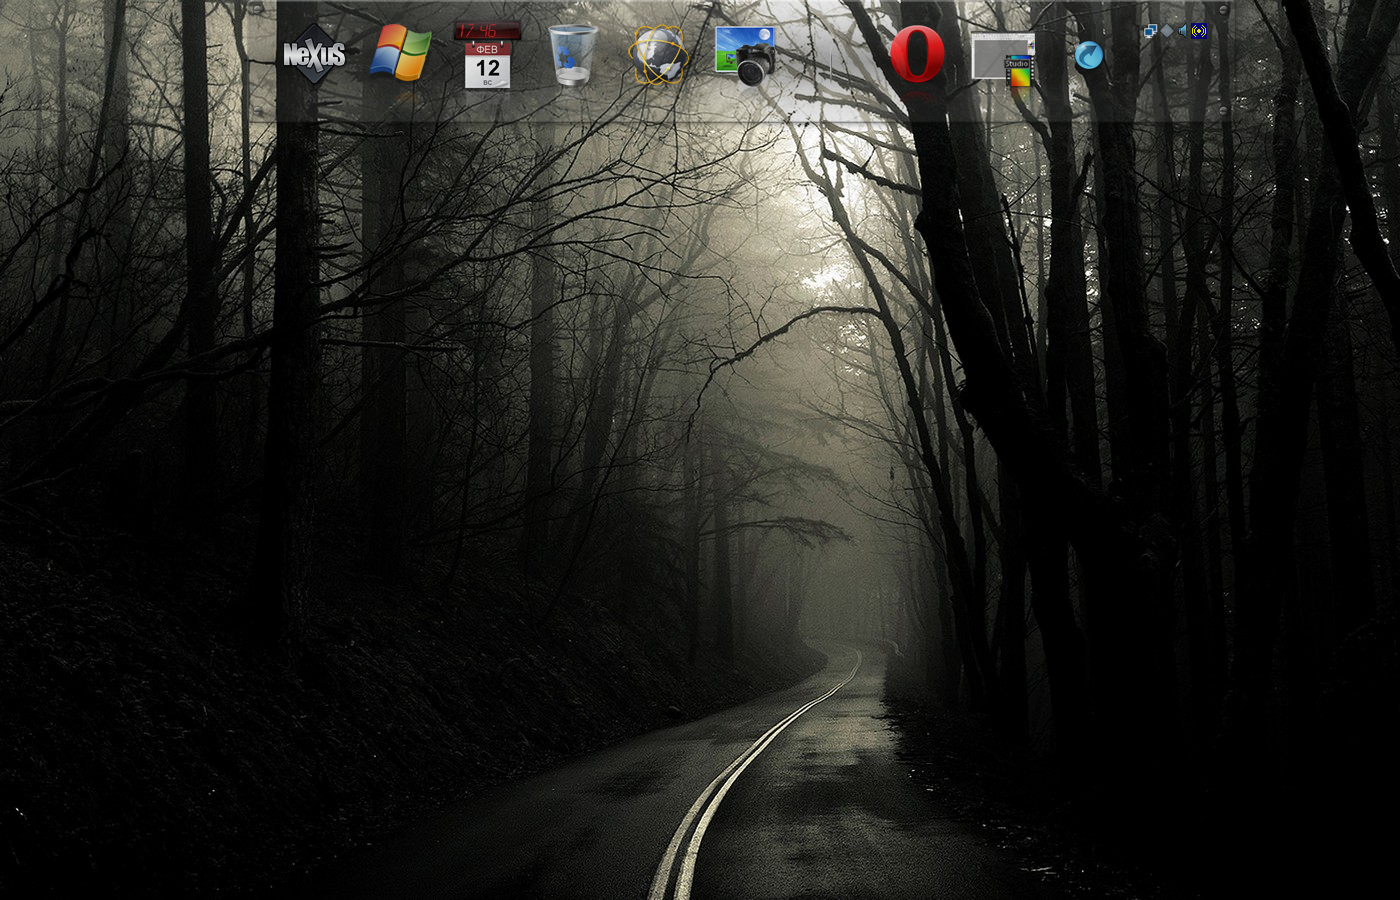Open the speaker volume tray icon
Image resolution: width=1400 pixels, height=900 pixels.
(x=1182, y=31)
